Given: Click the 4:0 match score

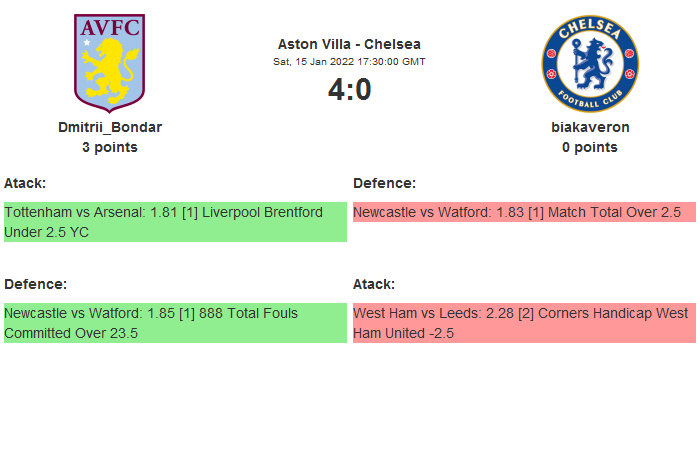Looking at the screenshot, I should coord(349,90).
